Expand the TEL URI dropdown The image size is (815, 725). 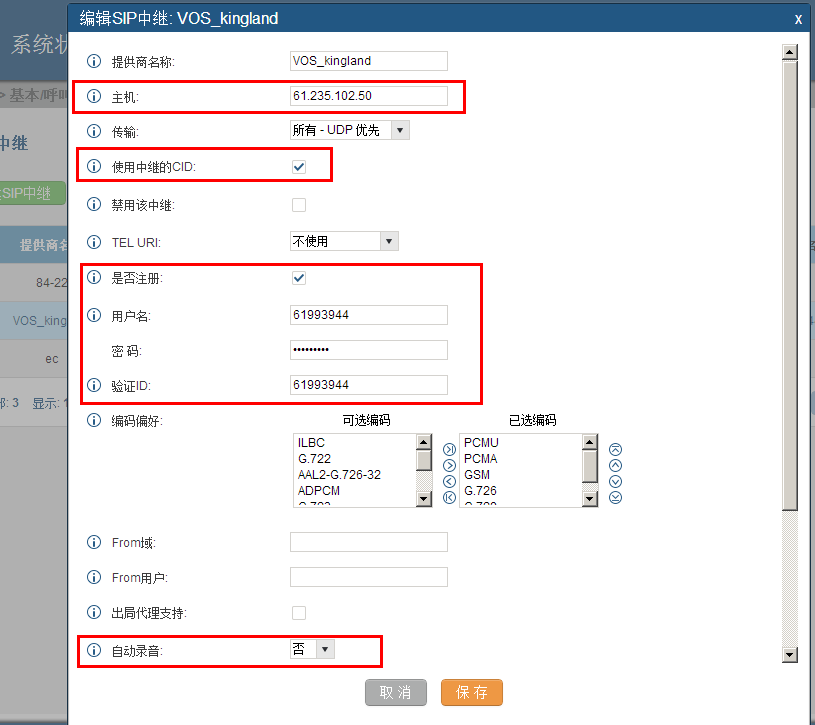343,241
